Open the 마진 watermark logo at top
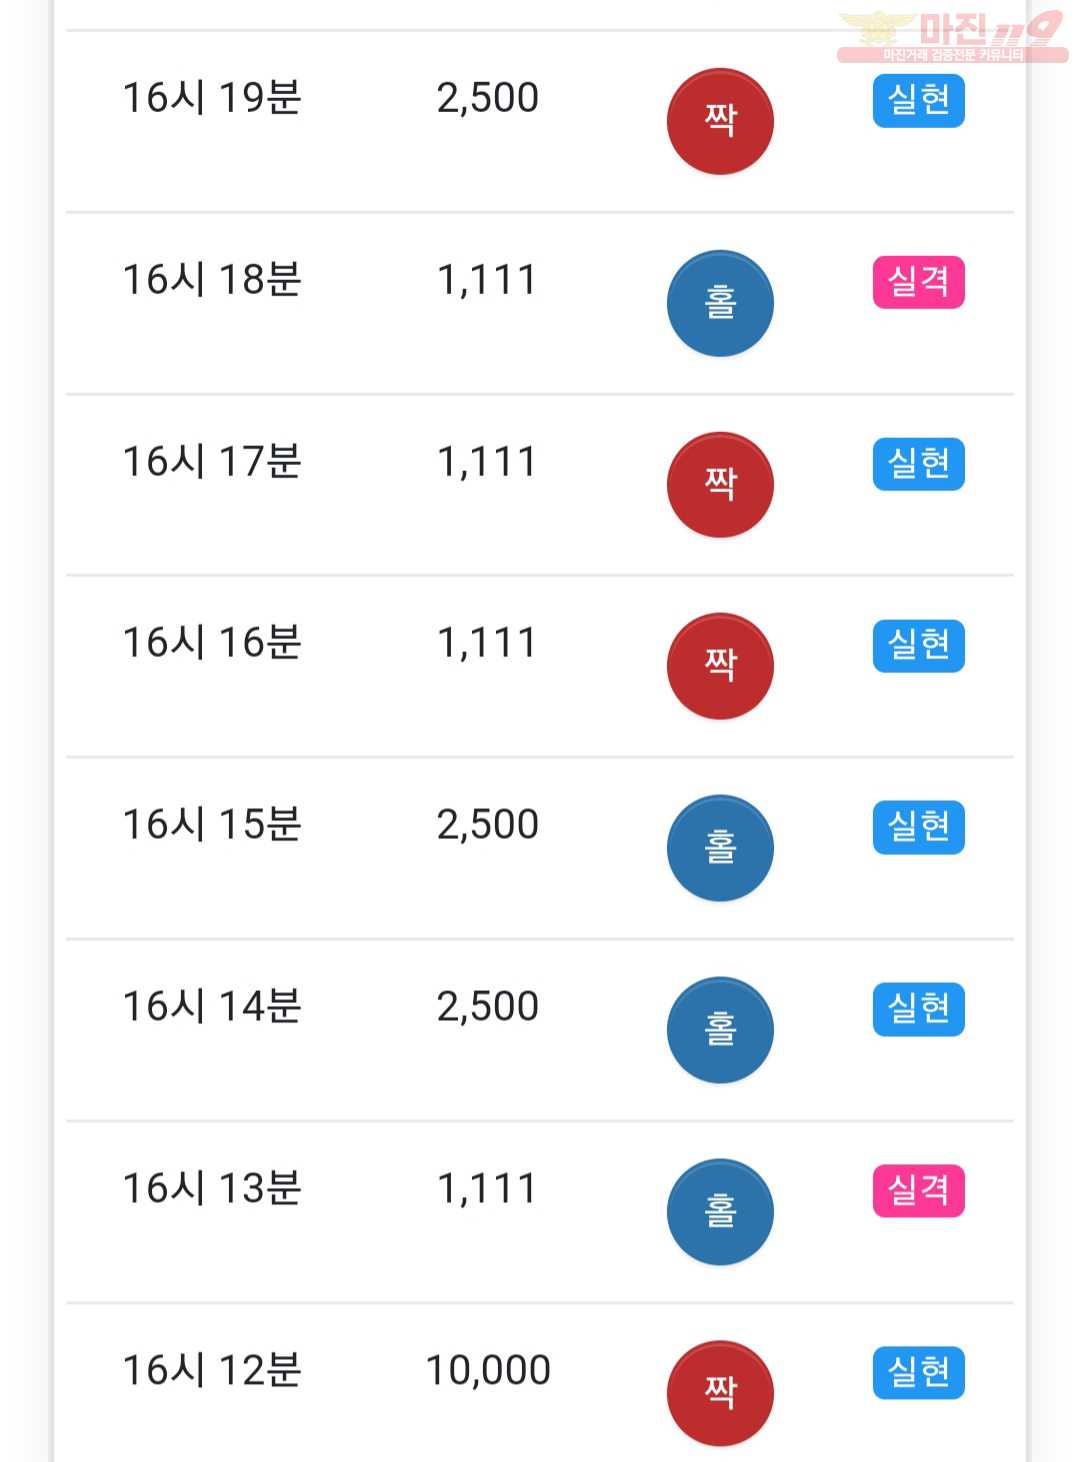 [x=952, y=37]
